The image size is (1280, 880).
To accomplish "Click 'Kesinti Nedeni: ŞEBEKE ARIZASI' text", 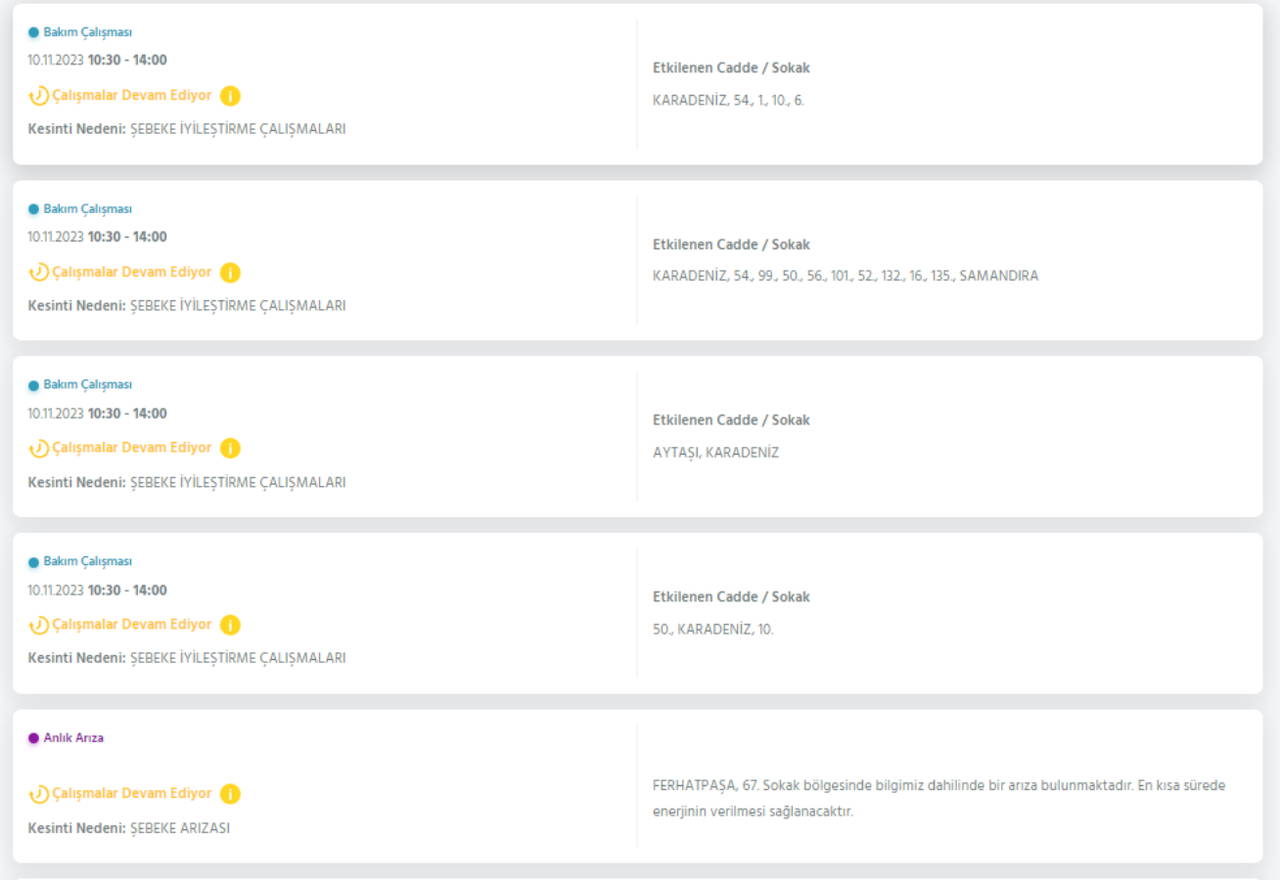I will [129, 828].
